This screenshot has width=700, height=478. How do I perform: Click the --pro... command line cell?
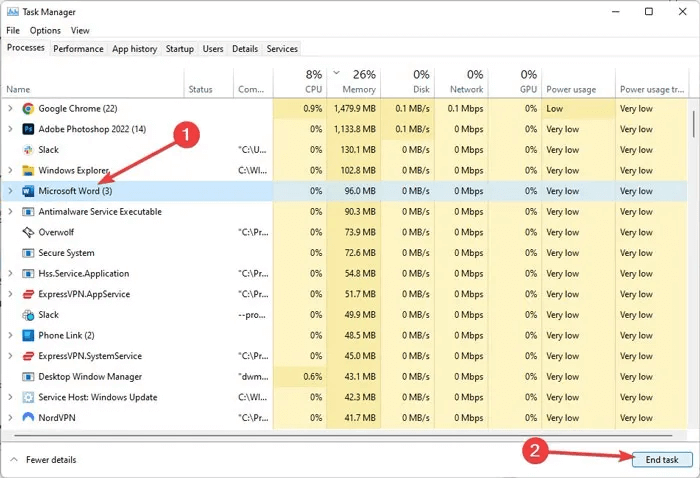click(x=253, y=315)
